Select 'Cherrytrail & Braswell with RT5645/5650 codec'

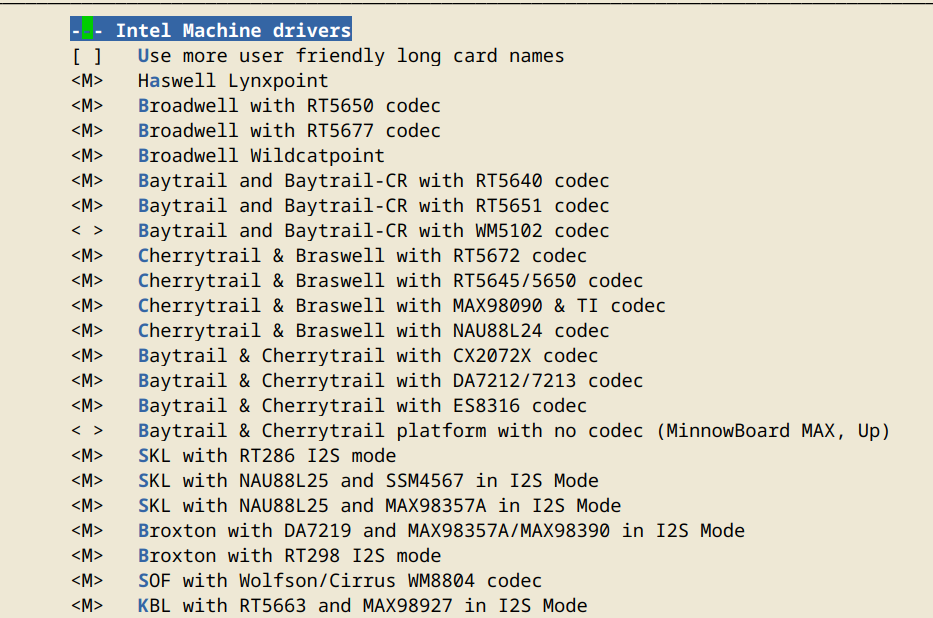[x=390, y=281]
